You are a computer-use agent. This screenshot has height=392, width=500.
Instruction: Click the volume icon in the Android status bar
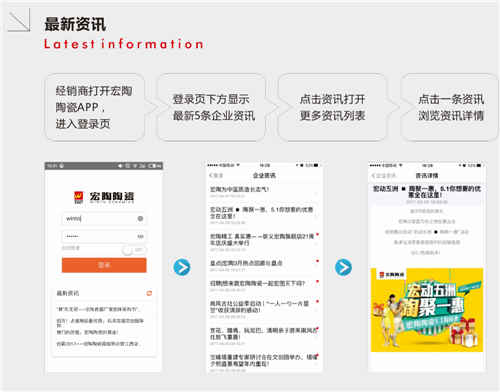coord(120,166)
